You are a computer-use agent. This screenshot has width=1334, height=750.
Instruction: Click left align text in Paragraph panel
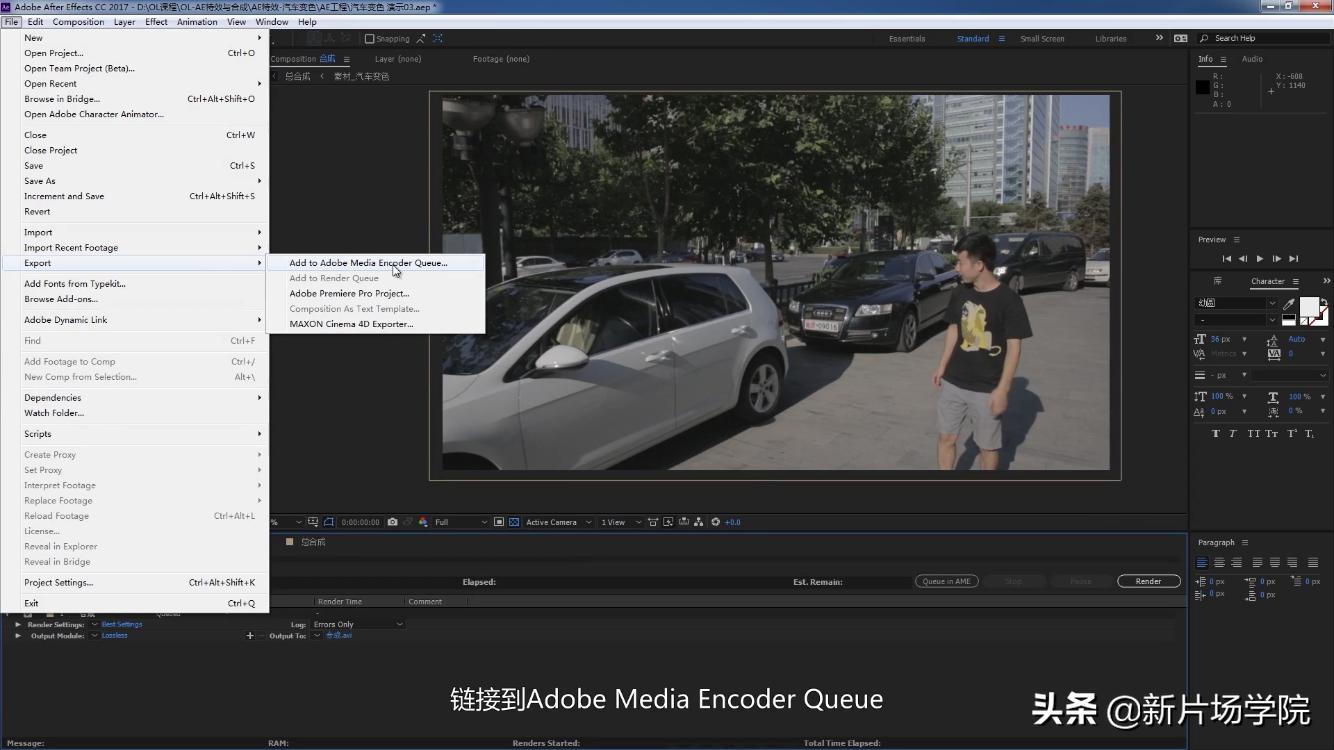tap(1202, 563)
